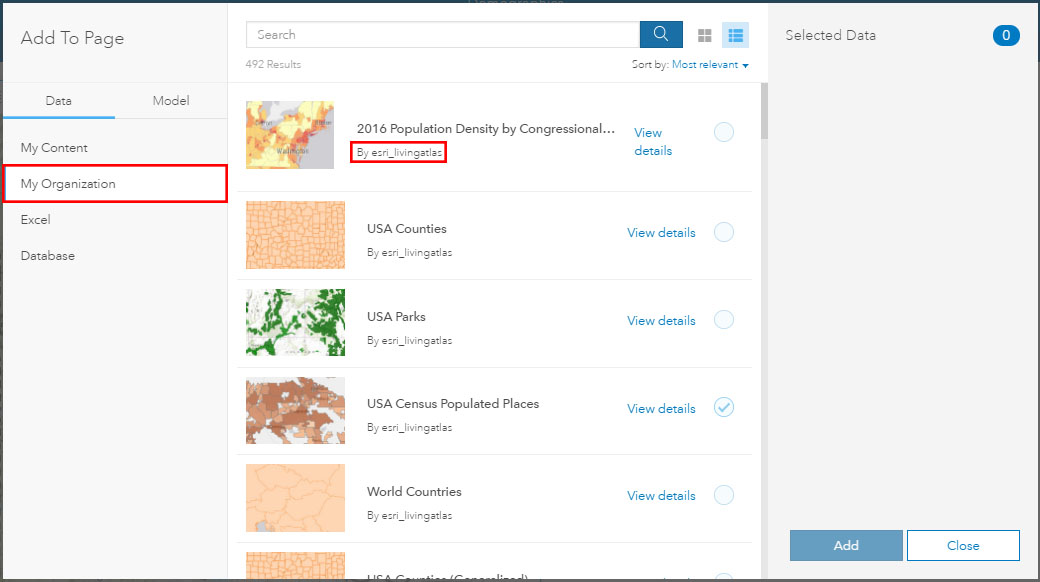Click the magnifying glass search button
This screenshot has height=582, width=1040.
(661, 34)
